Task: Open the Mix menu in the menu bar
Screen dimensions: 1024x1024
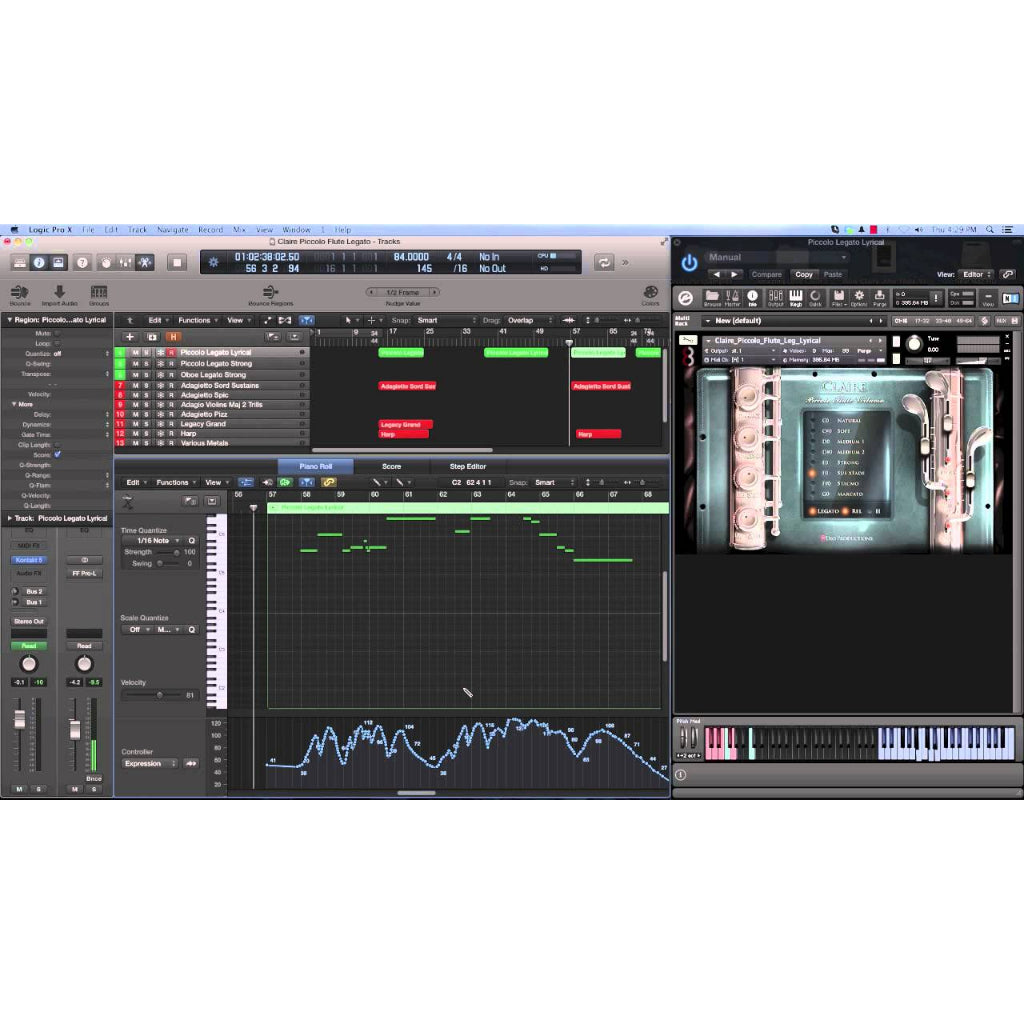Action: point(240,229)
